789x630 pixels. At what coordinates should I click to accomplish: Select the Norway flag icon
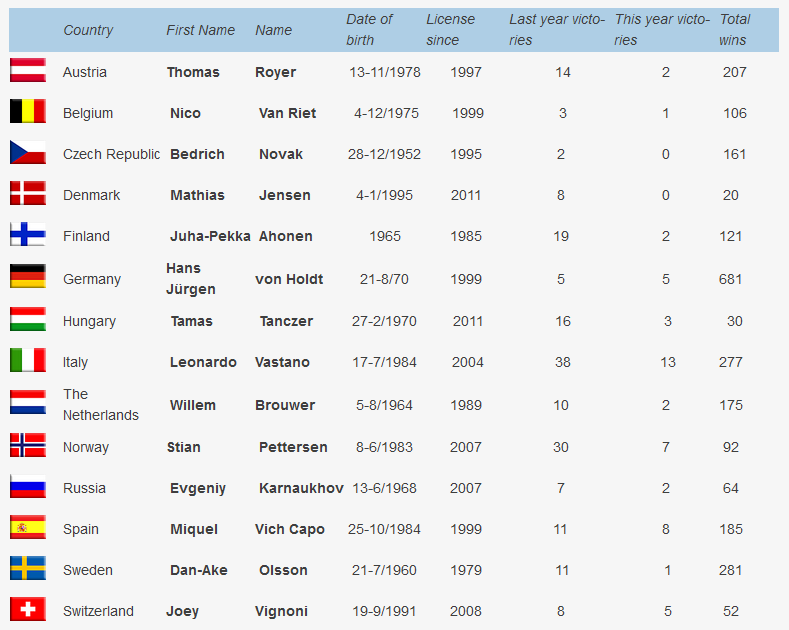point(28,445)
